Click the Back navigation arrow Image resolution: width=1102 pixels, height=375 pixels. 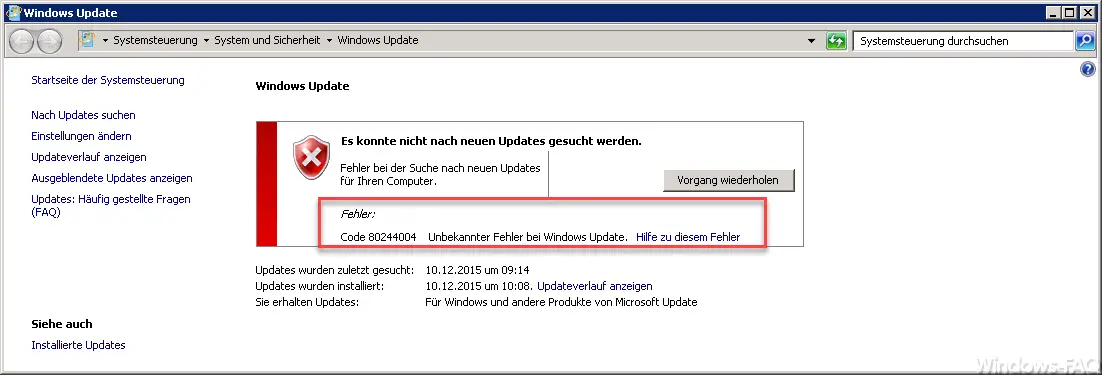point(21,41)
